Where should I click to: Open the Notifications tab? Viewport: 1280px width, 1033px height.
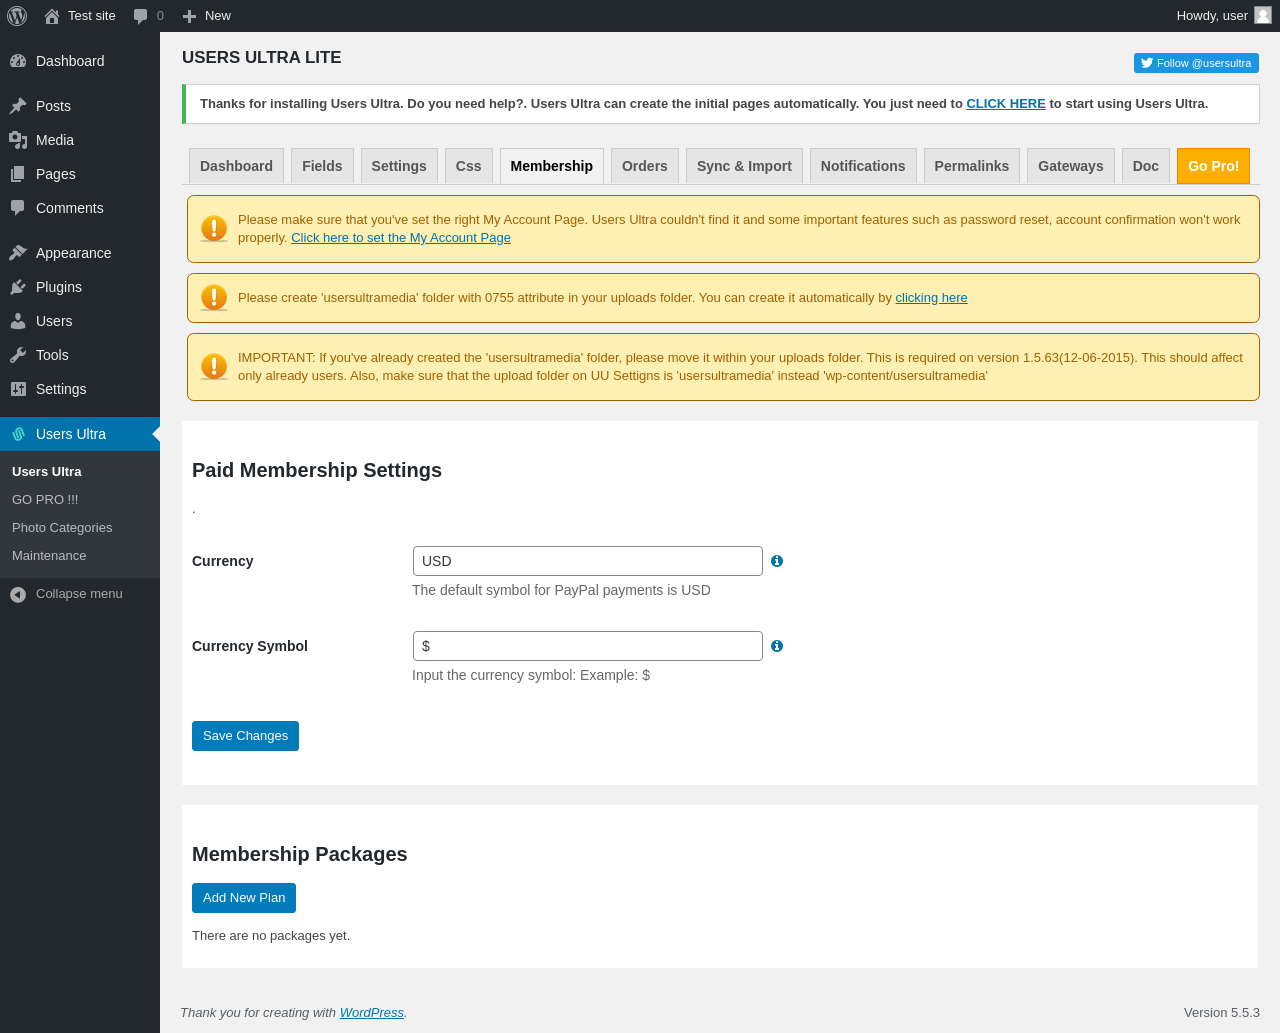click(x=863, y=166)
